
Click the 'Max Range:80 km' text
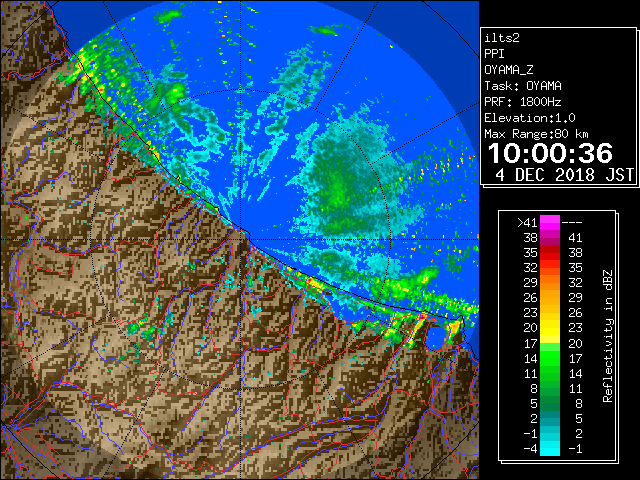tap(536, 134)
